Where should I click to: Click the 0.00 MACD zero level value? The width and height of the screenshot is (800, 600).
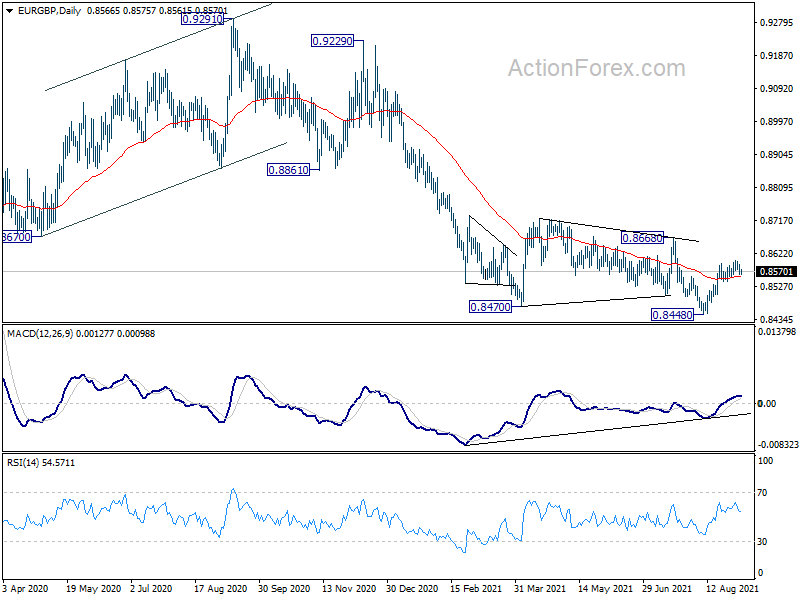(x=767, y=404)
